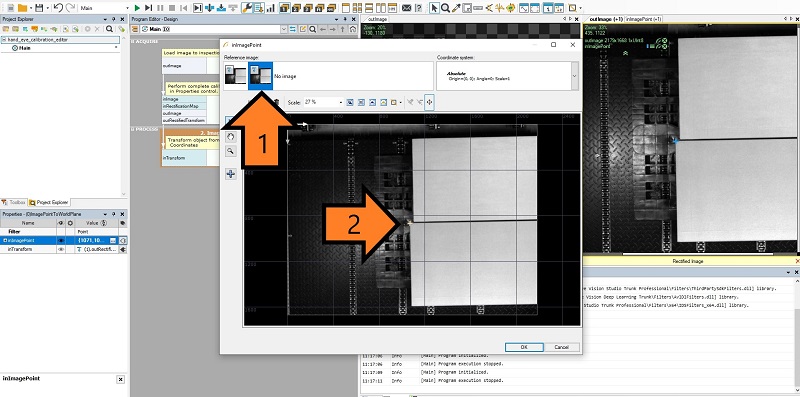Click the color picker eyedropper in the top toolbar
The image size is (800, 397).
pos(457,8)
